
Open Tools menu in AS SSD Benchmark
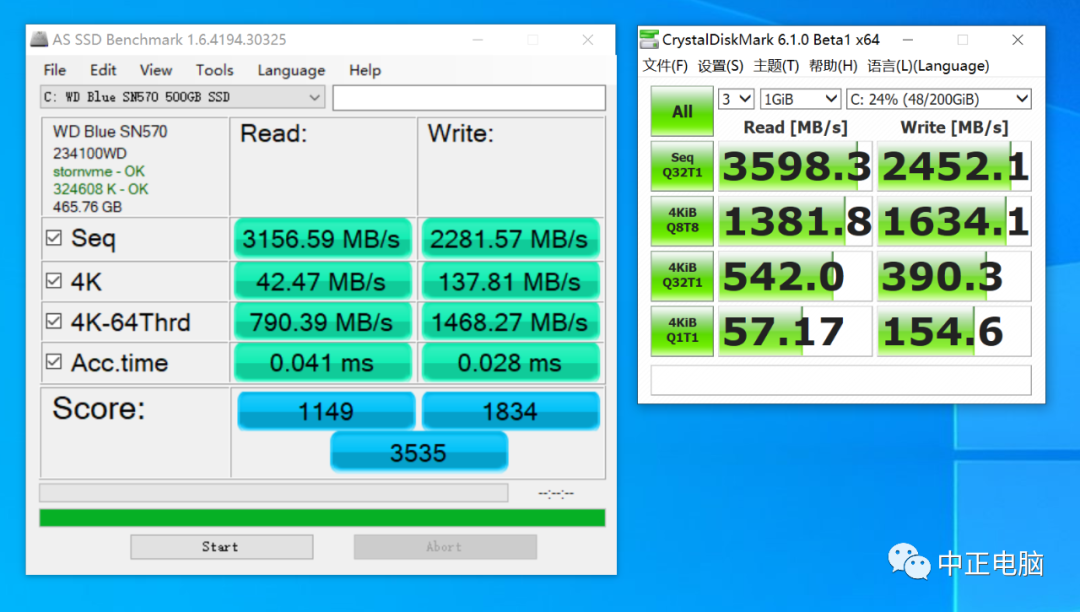click(214, 70)
